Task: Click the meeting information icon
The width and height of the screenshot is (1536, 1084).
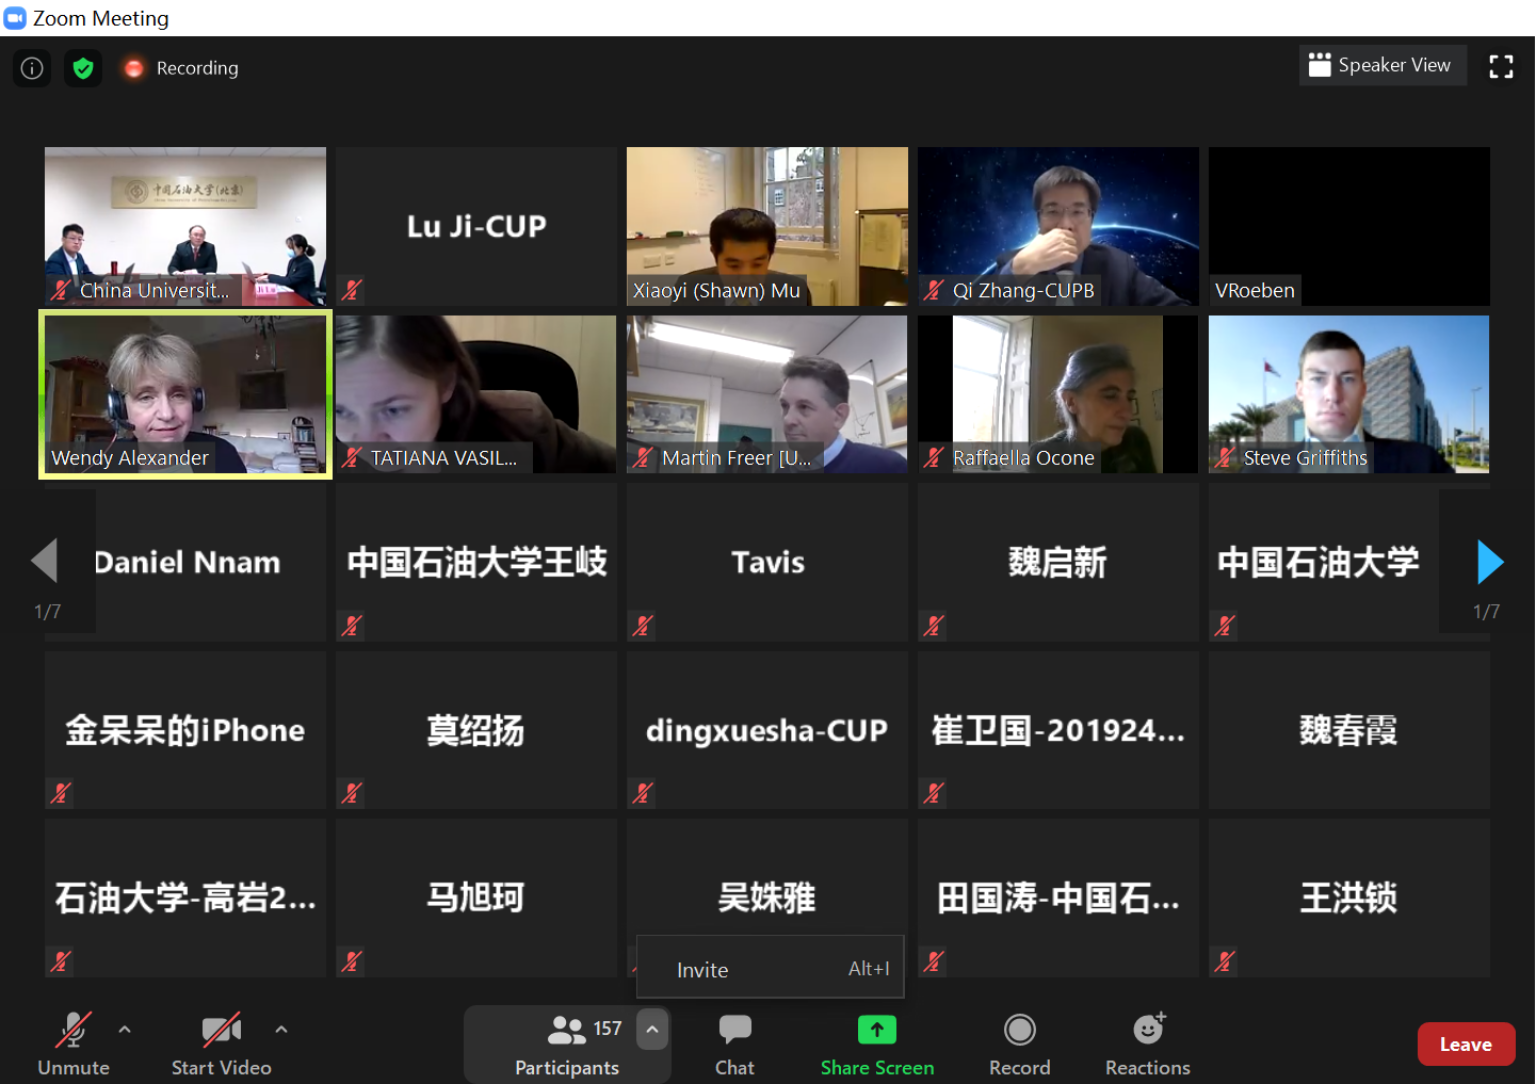Action: pos(31,68)
